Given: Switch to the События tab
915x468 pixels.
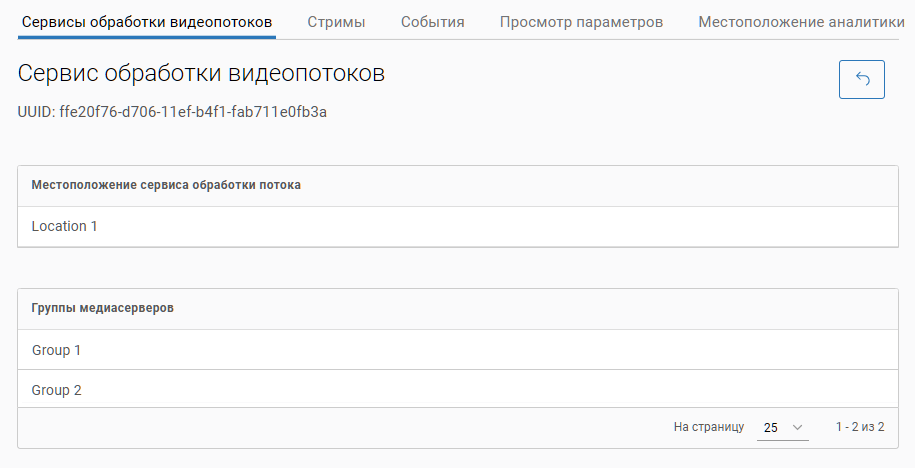Looking at the screenshot, I should click(432, 22).
